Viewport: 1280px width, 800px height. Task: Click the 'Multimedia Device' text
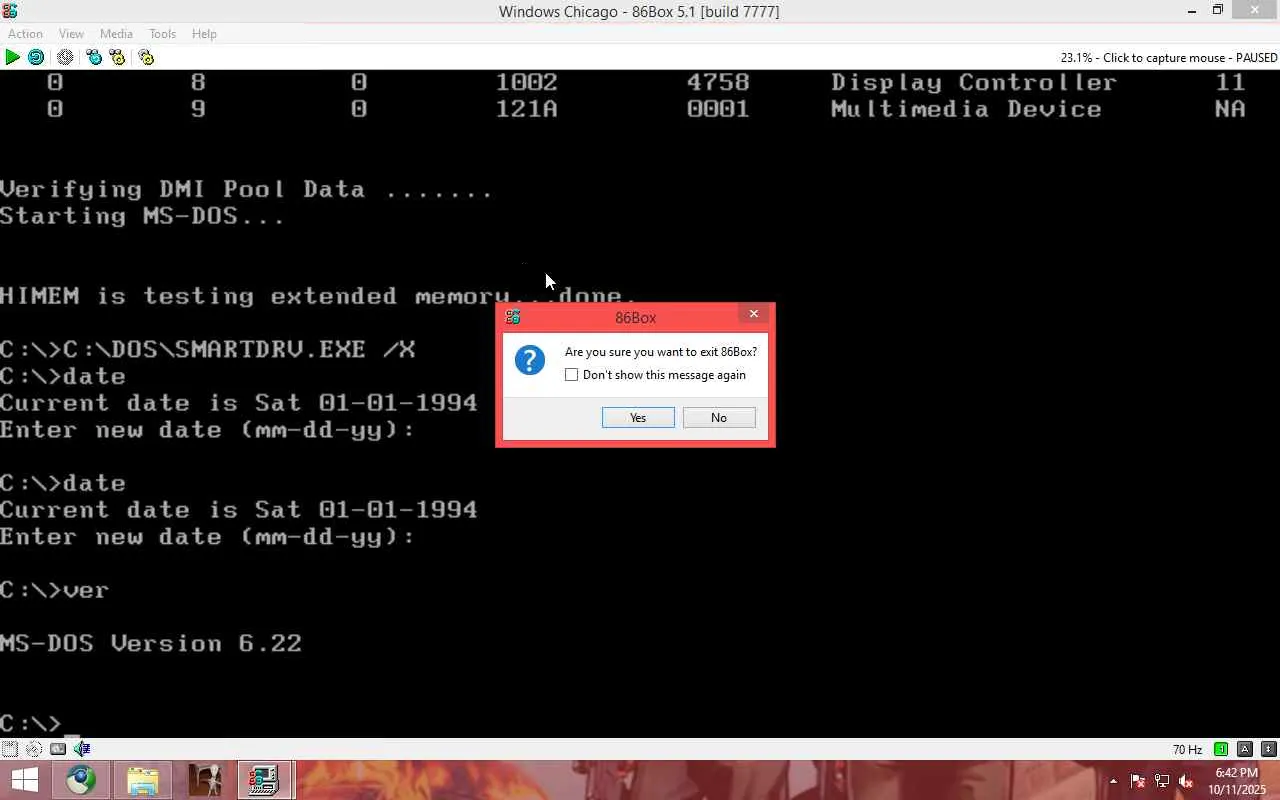[x=966, y=109]
